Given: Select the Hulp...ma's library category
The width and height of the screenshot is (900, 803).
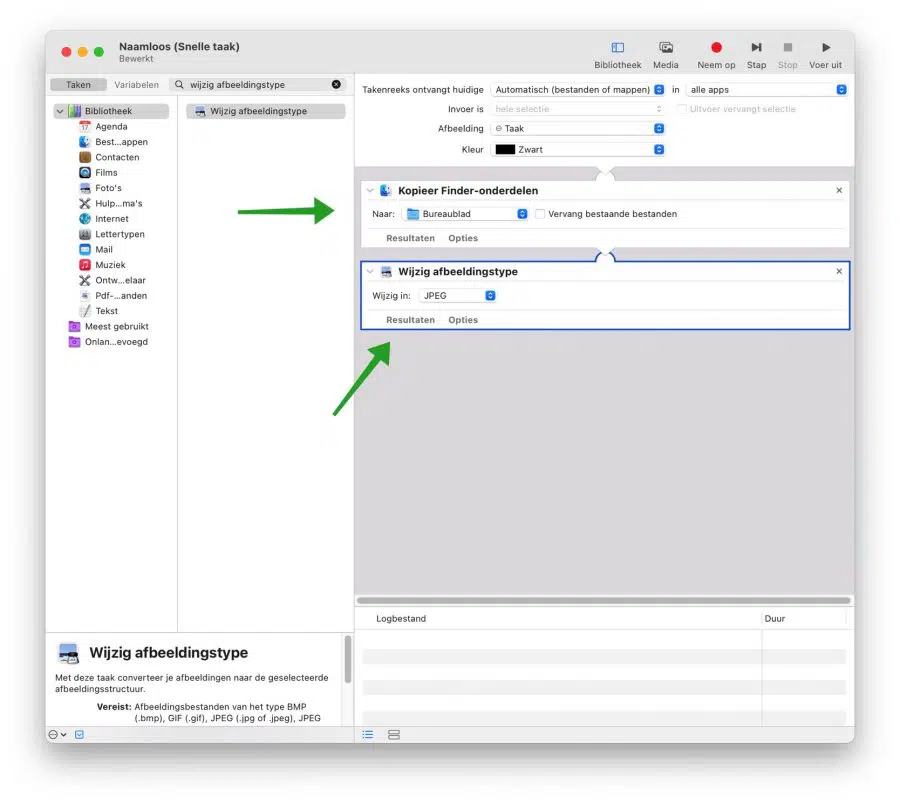Looking at the screenshot, I should 118,203.
